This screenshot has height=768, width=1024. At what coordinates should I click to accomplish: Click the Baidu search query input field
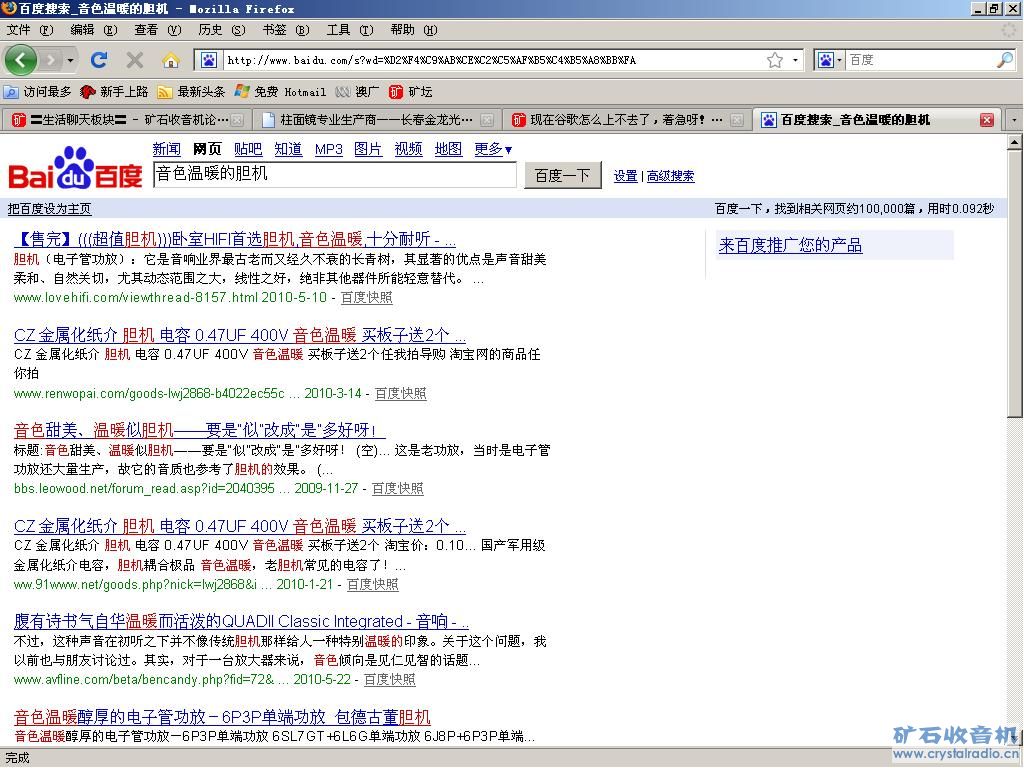[x=335, y=174]
